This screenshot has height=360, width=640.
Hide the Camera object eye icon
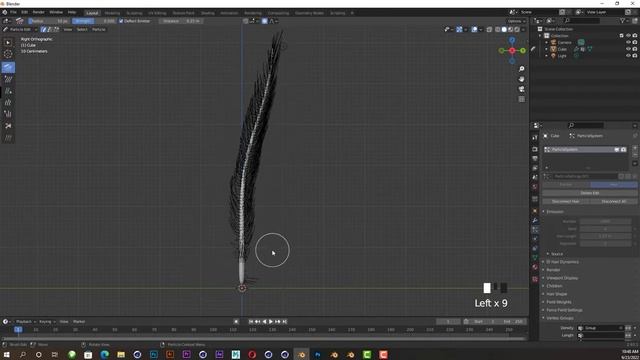628,42
